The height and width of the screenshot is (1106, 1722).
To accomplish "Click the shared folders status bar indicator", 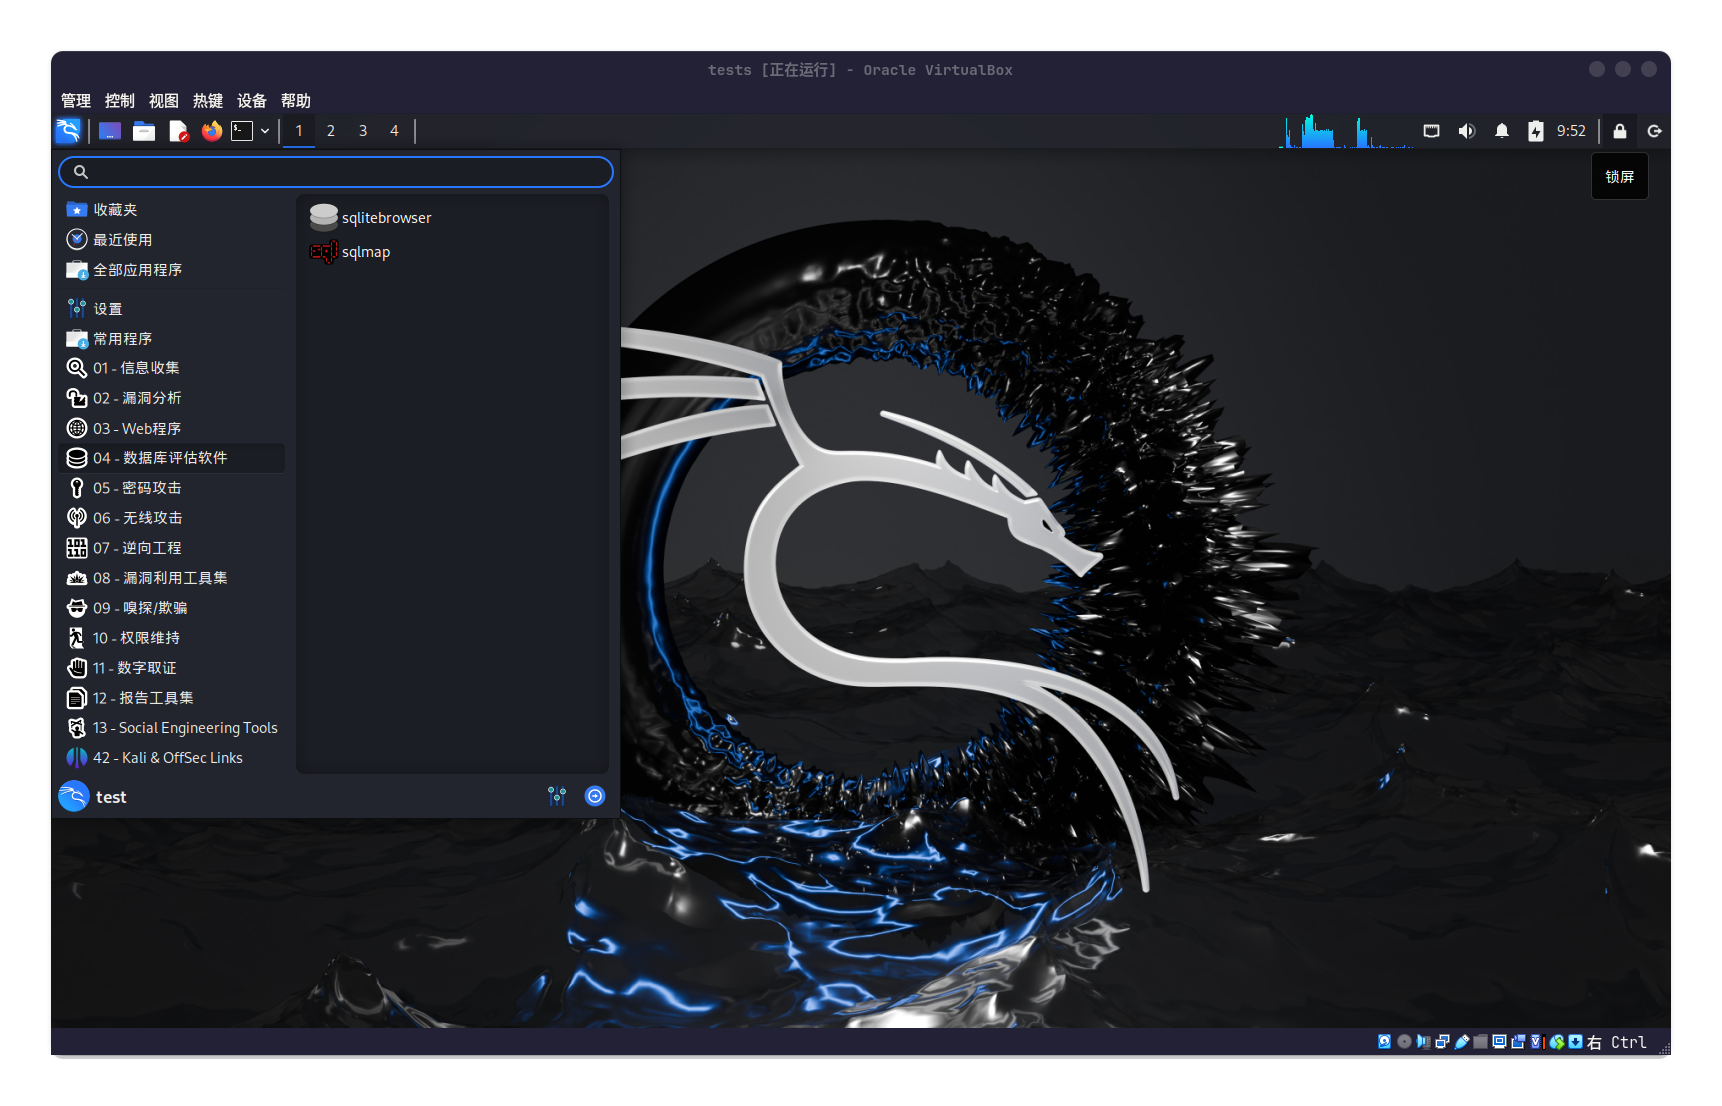I will pos(1480,1042).
